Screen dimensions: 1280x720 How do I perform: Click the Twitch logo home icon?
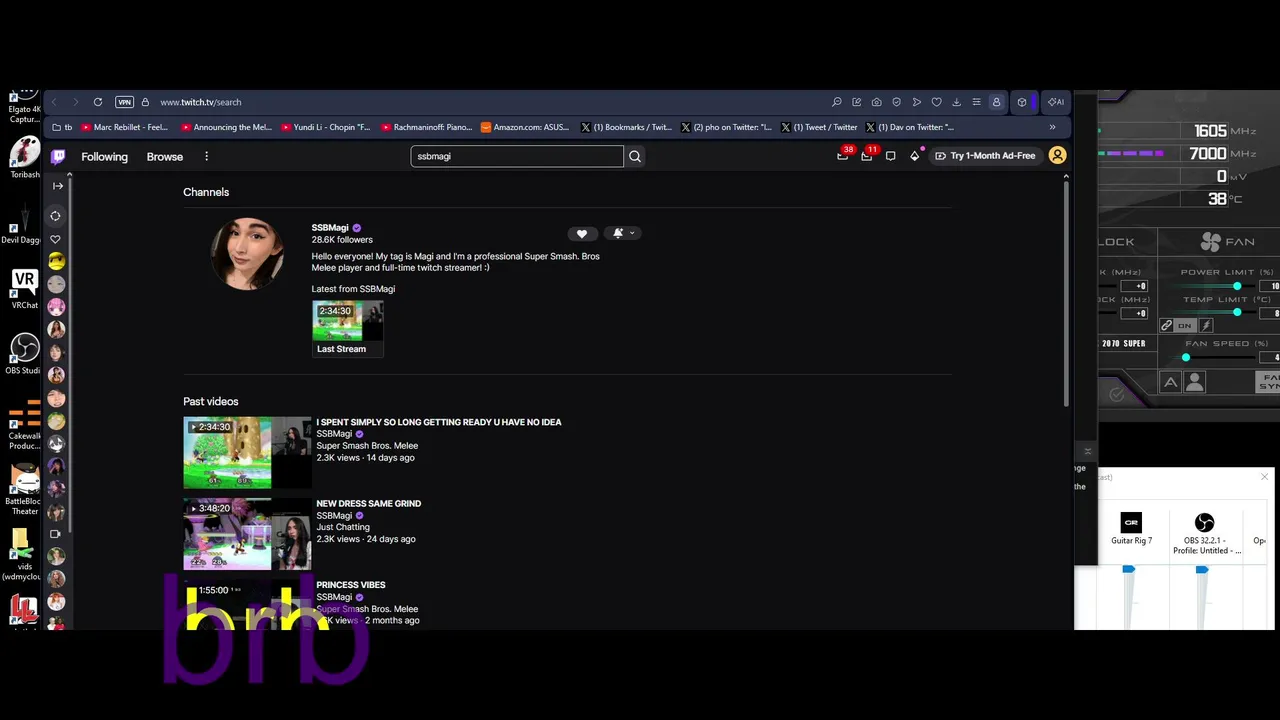point(58,156)
